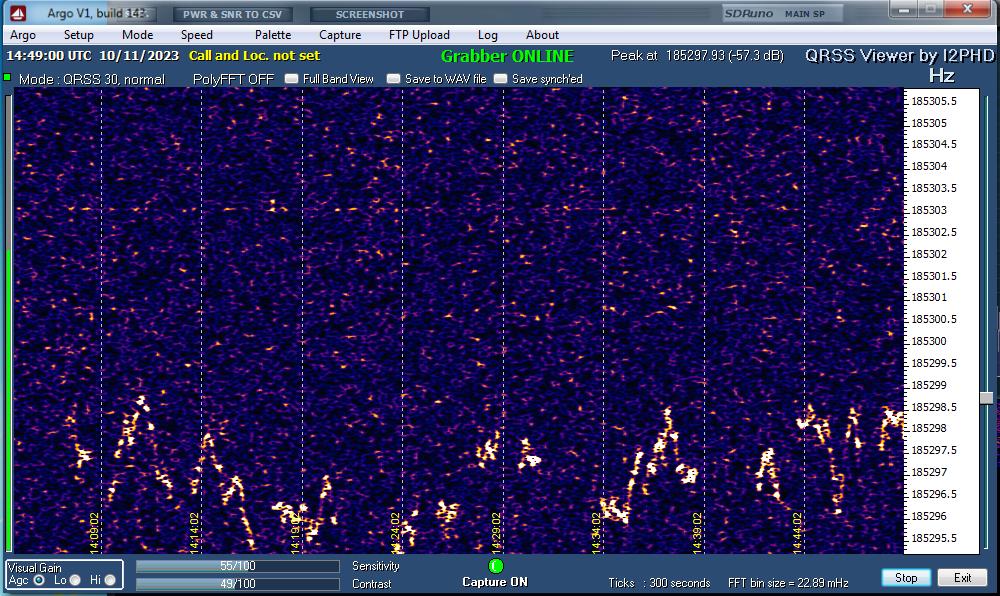Adjust the Contrast slider at 49/100
1000x596 pixels.
tap(238, 584)
